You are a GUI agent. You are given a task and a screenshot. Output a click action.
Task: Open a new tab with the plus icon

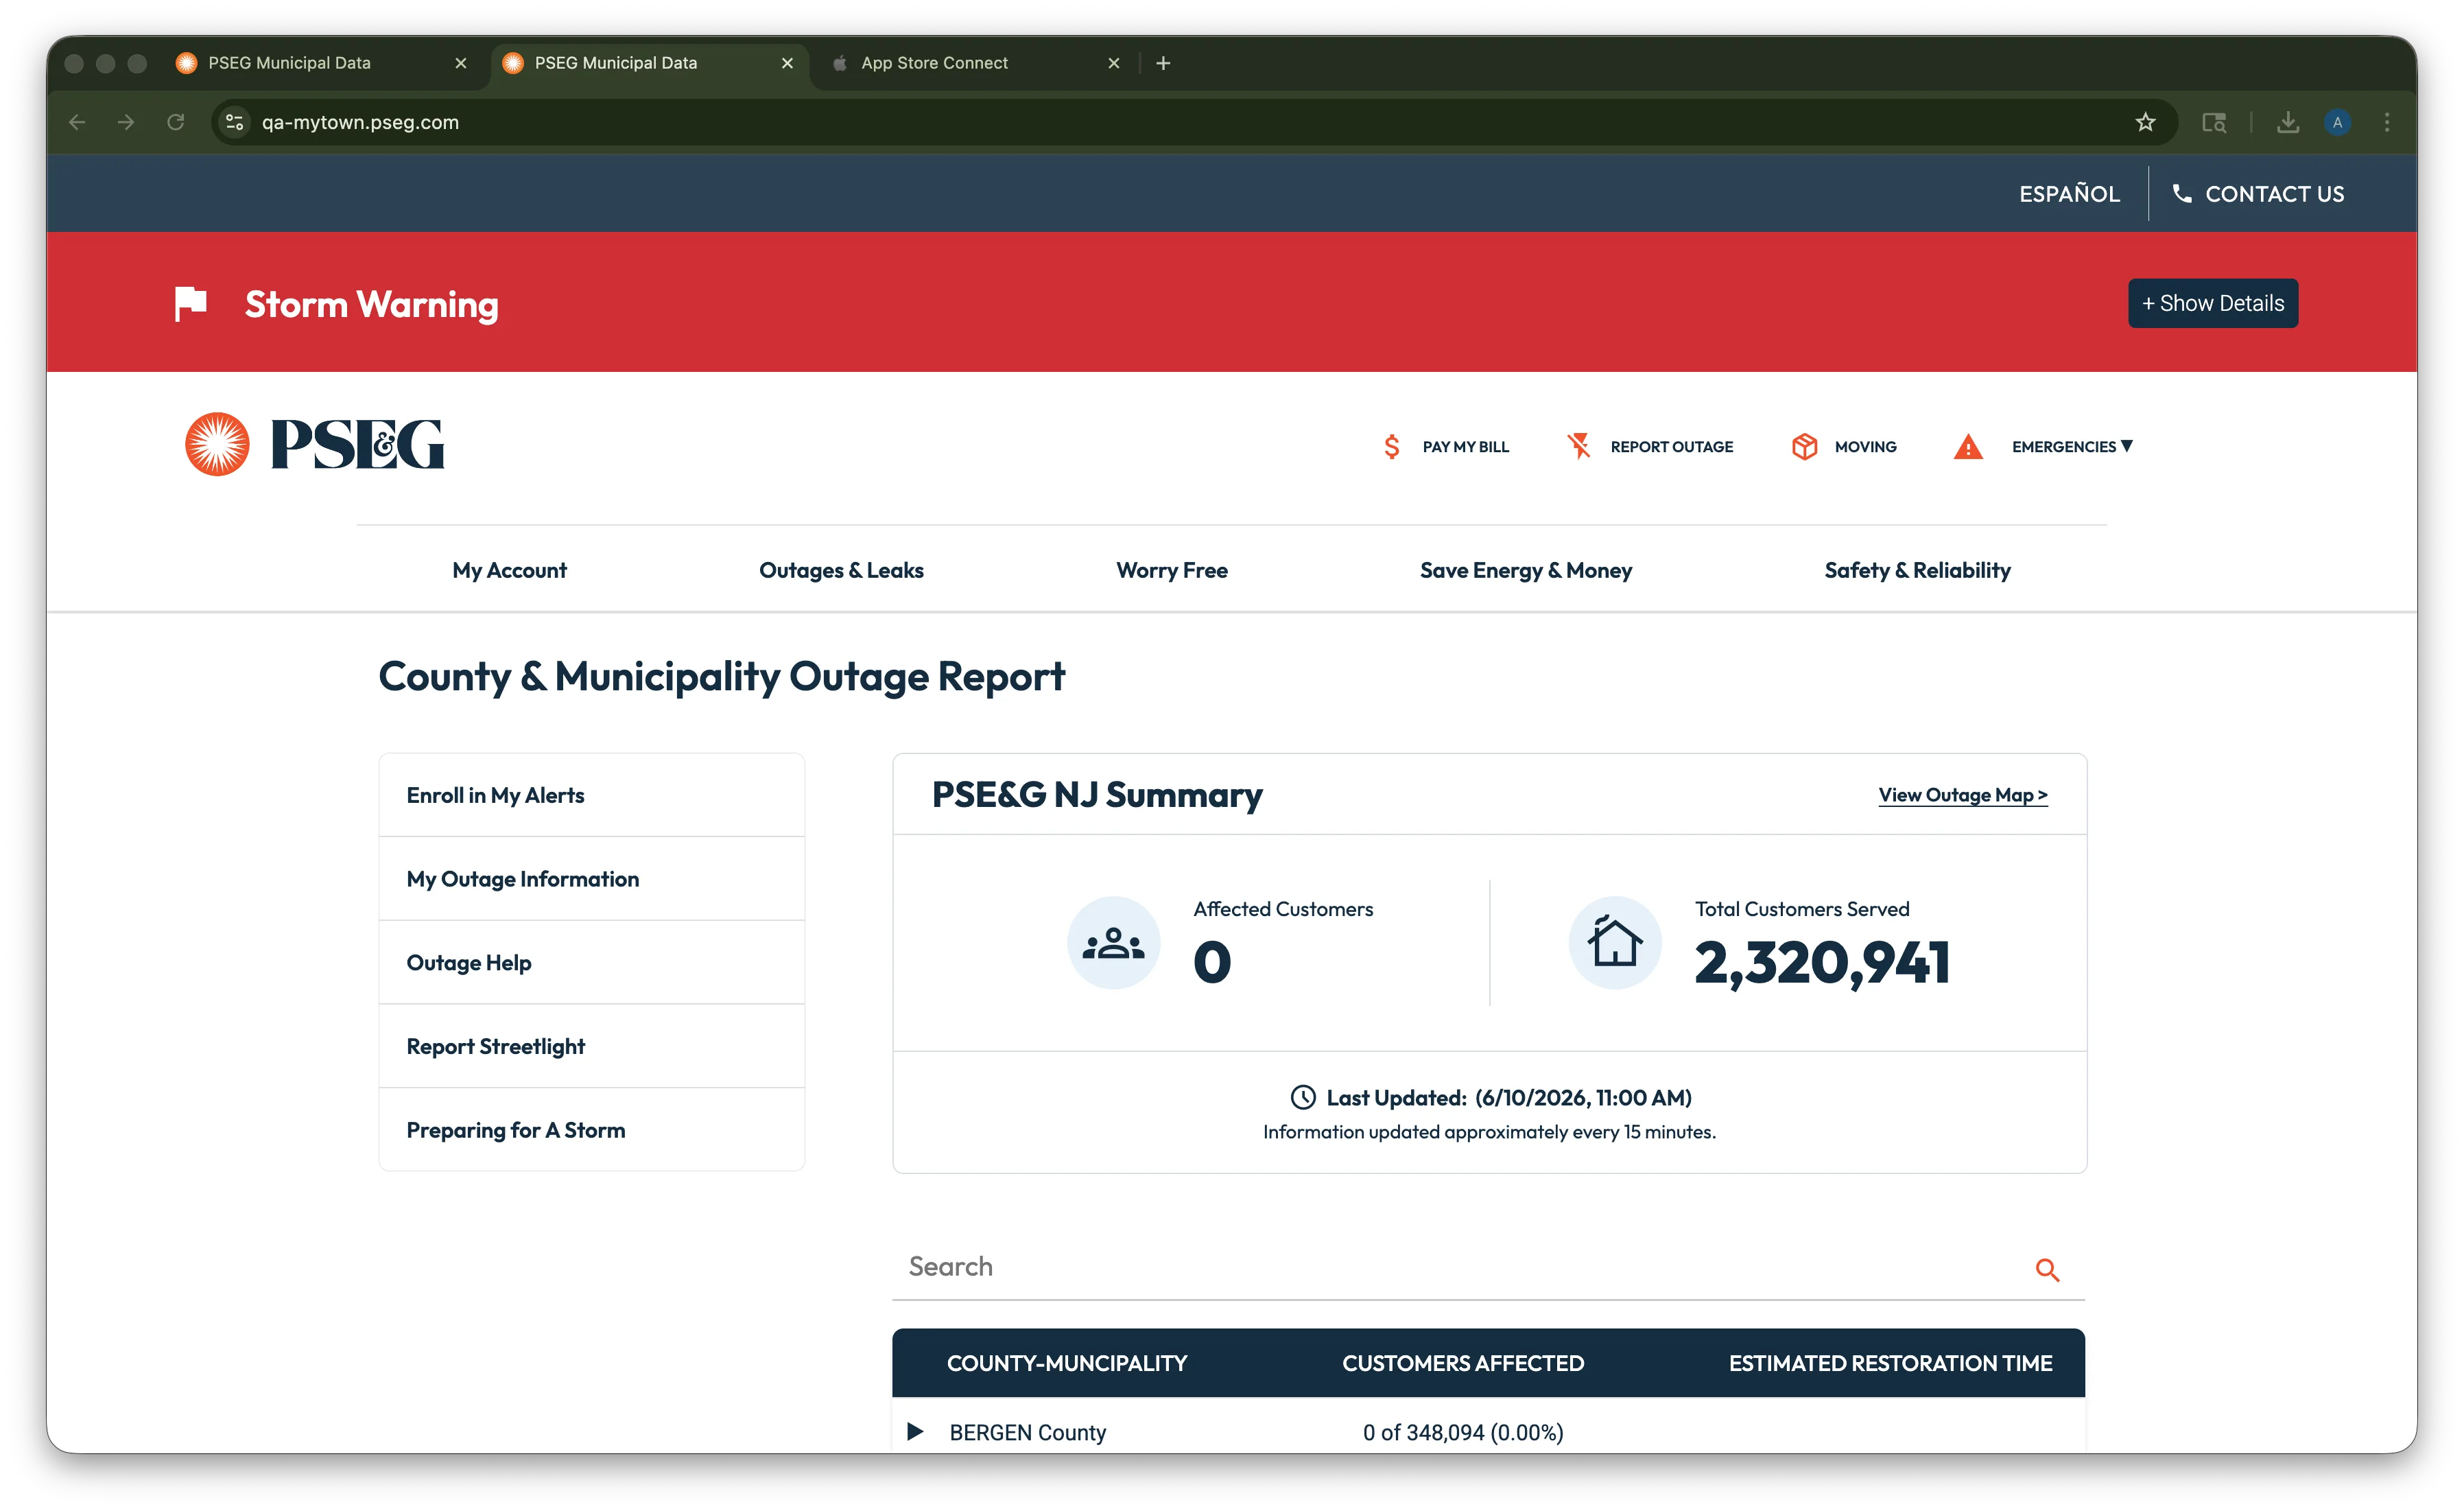tap(1163, 63)
